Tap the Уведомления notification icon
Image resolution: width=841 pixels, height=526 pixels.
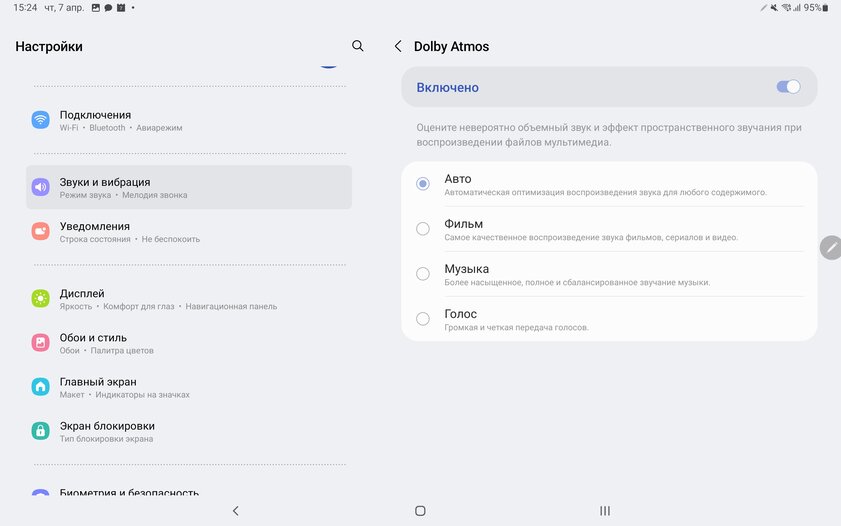pyautogui.click(x=41, y=231)
